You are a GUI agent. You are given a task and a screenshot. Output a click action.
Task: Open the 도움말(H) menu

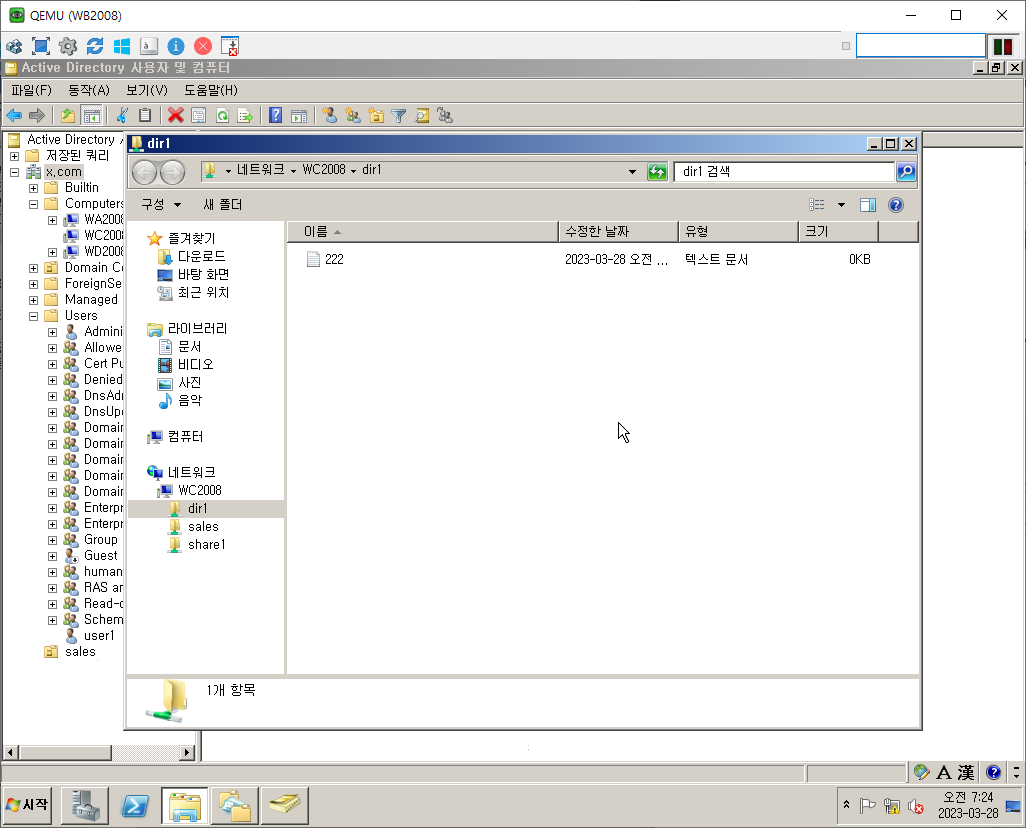tap(211, 90)
